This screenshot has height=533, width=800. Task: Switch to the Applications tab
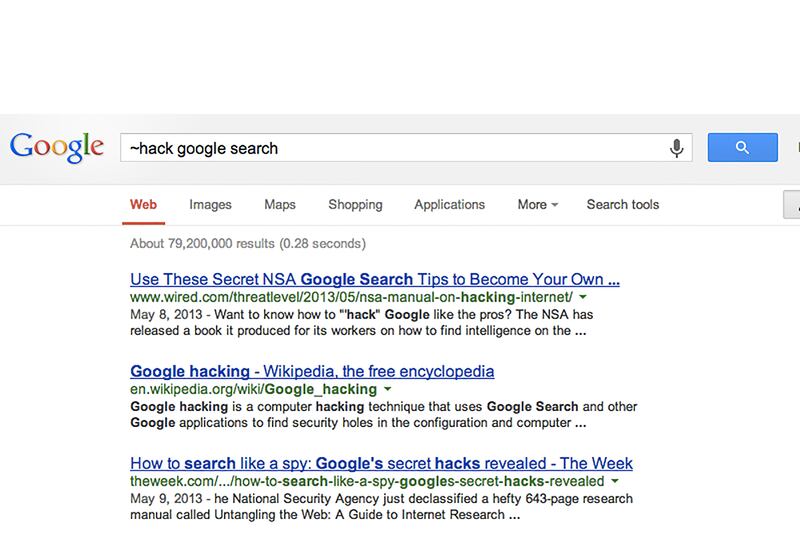coord(449,205)
